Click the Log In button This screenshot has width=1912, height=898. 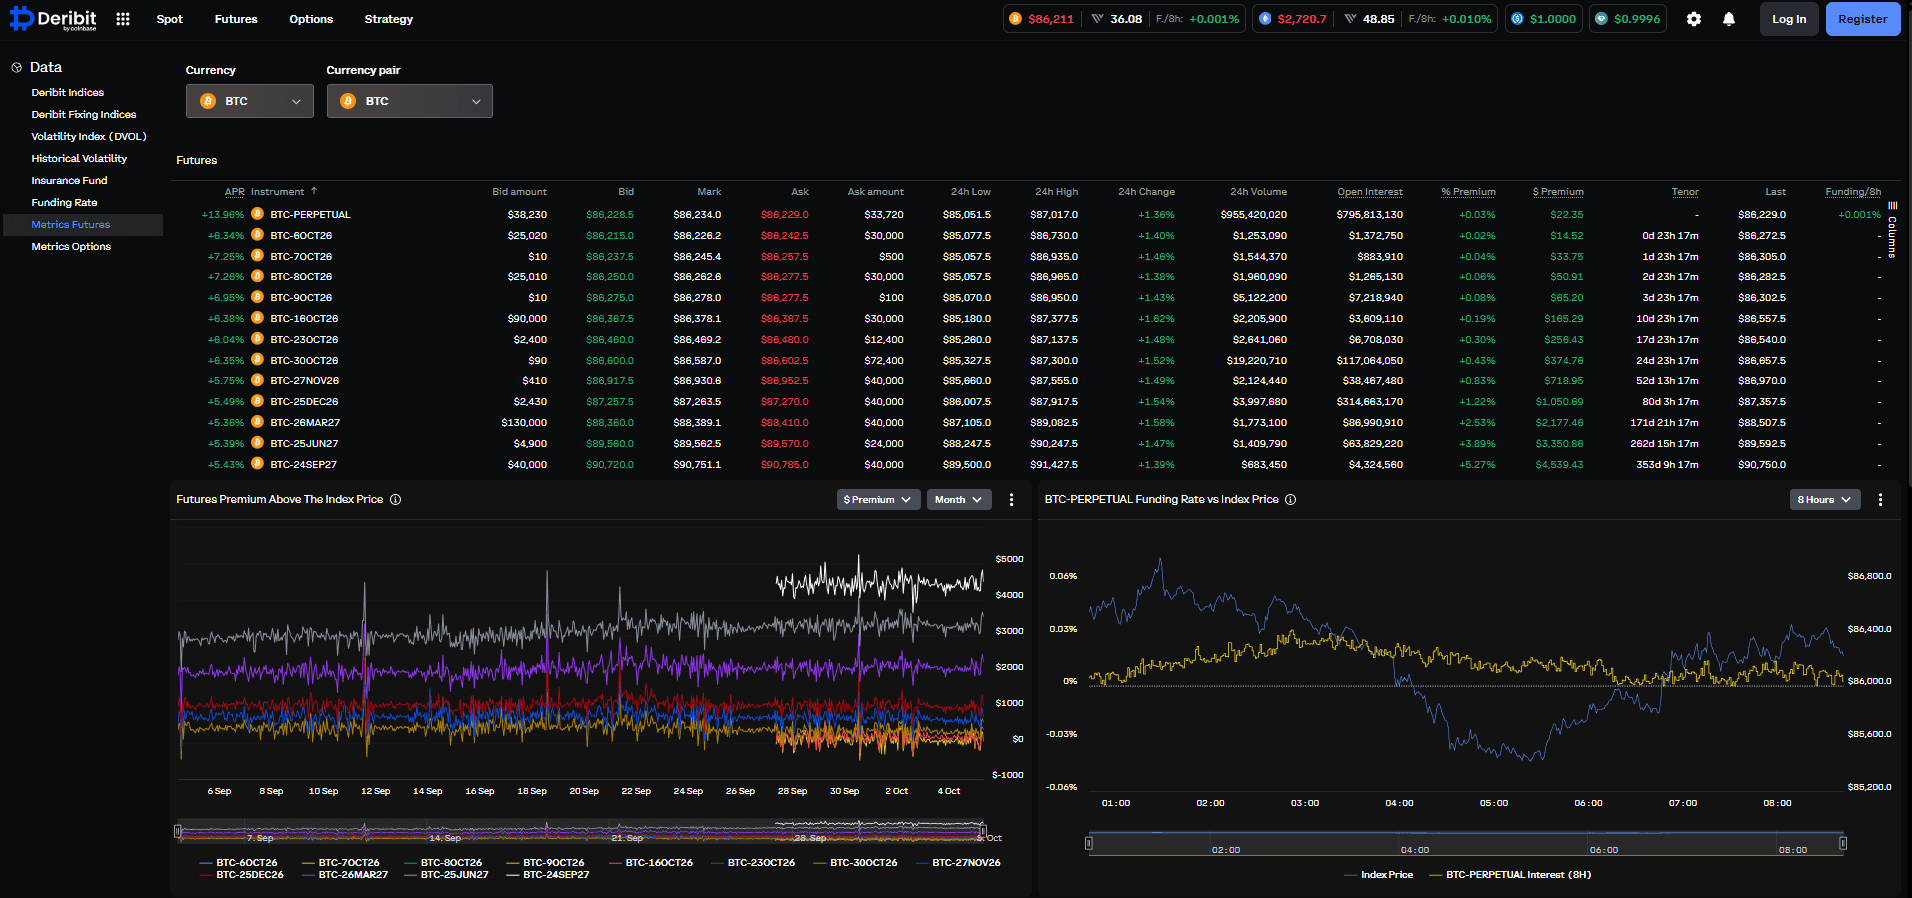[x=1789, y=19]
